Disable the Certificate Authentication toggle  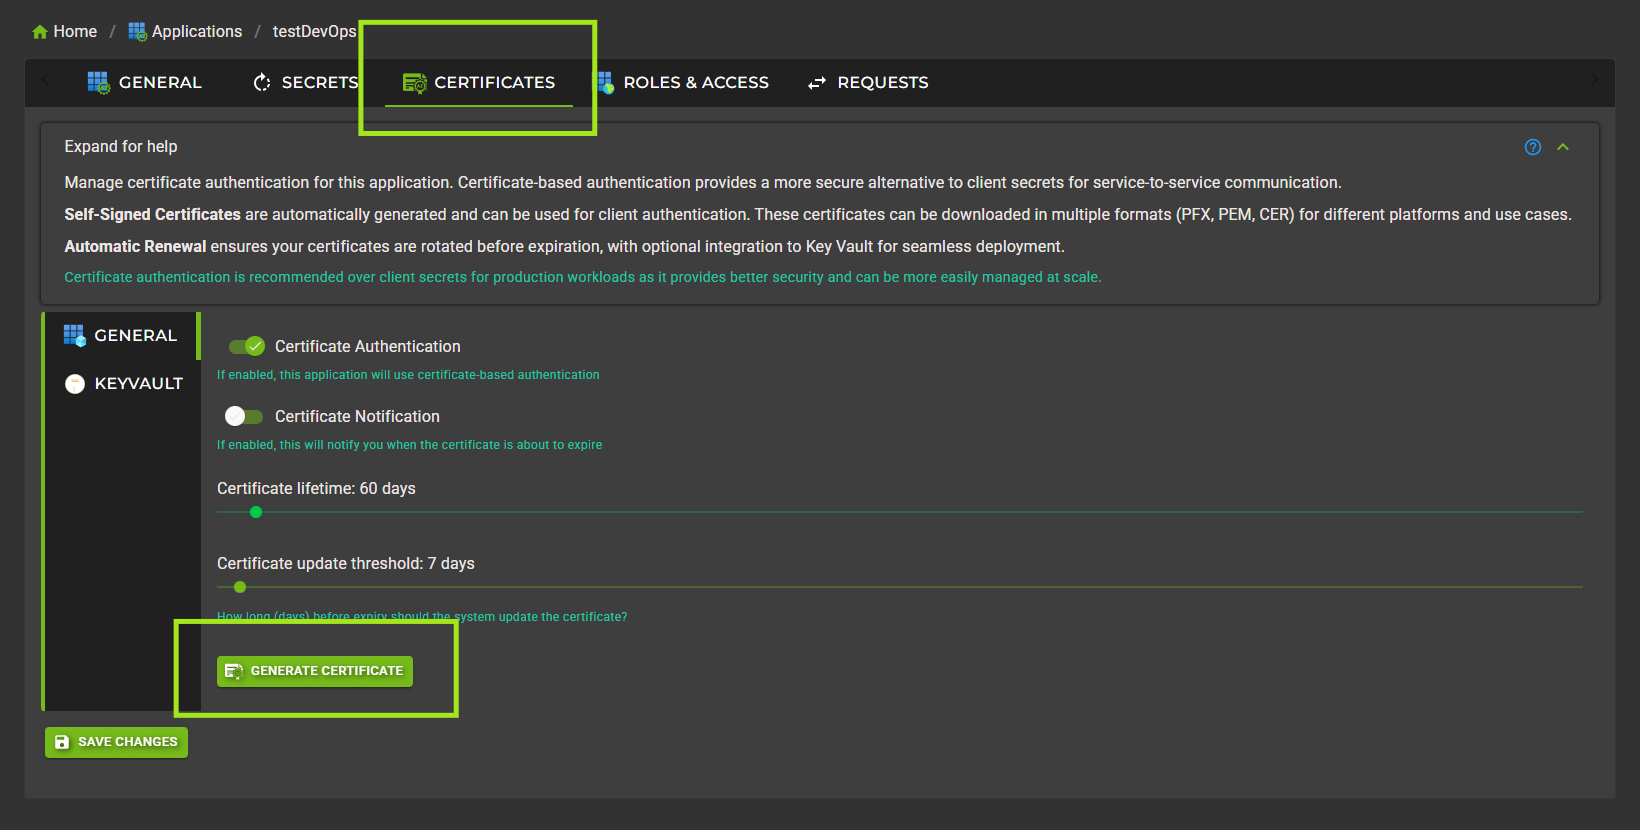pos(246,346)
